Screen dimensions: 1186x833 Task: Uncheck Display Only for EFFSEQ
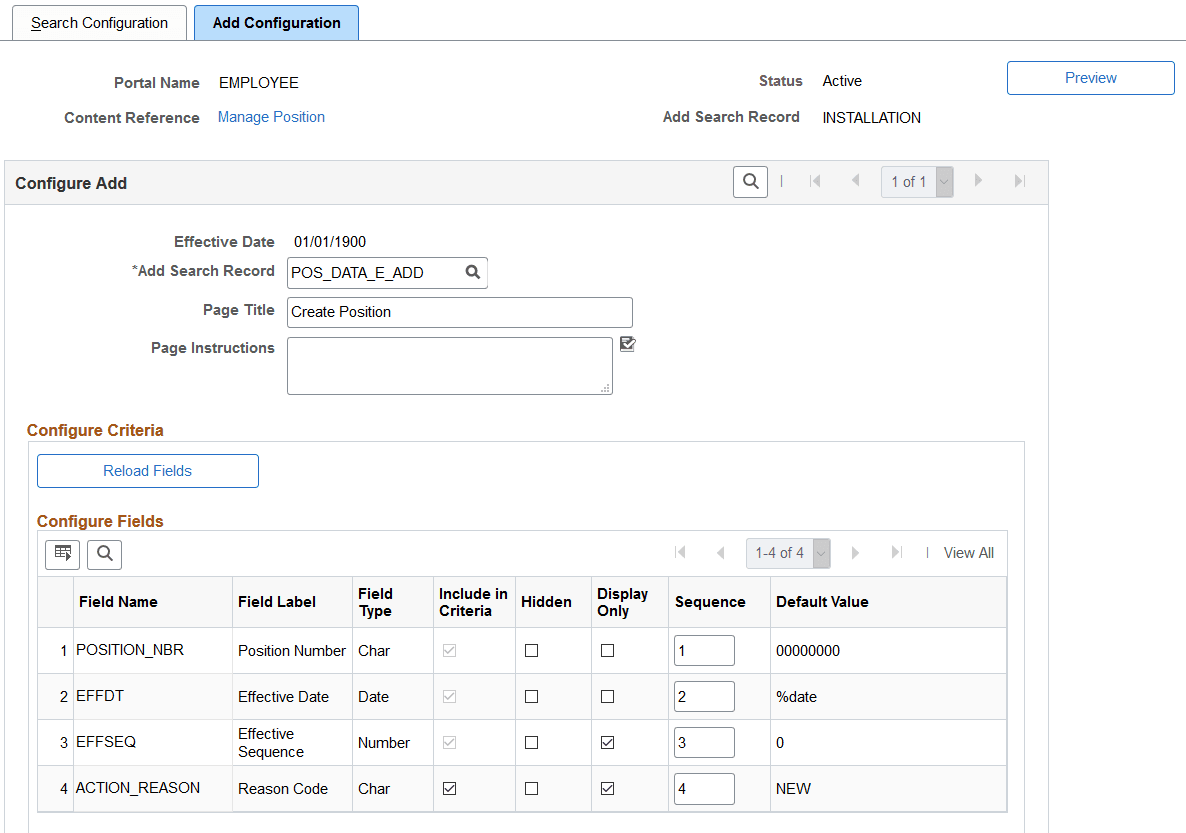point(607,742)
